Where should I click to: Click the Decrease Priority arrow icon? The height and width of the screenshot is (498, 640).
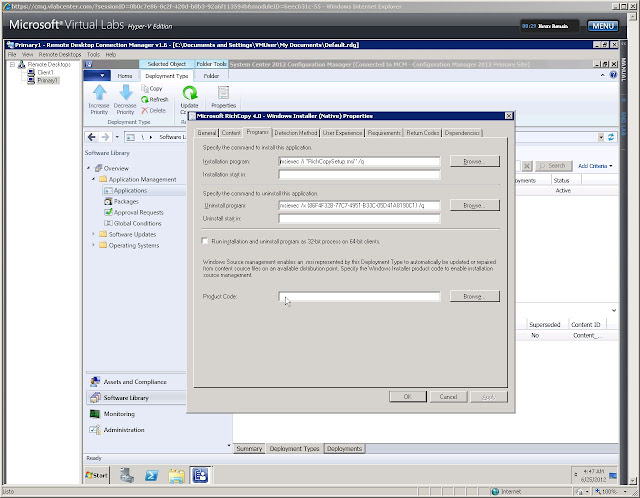tap(126, 93)
